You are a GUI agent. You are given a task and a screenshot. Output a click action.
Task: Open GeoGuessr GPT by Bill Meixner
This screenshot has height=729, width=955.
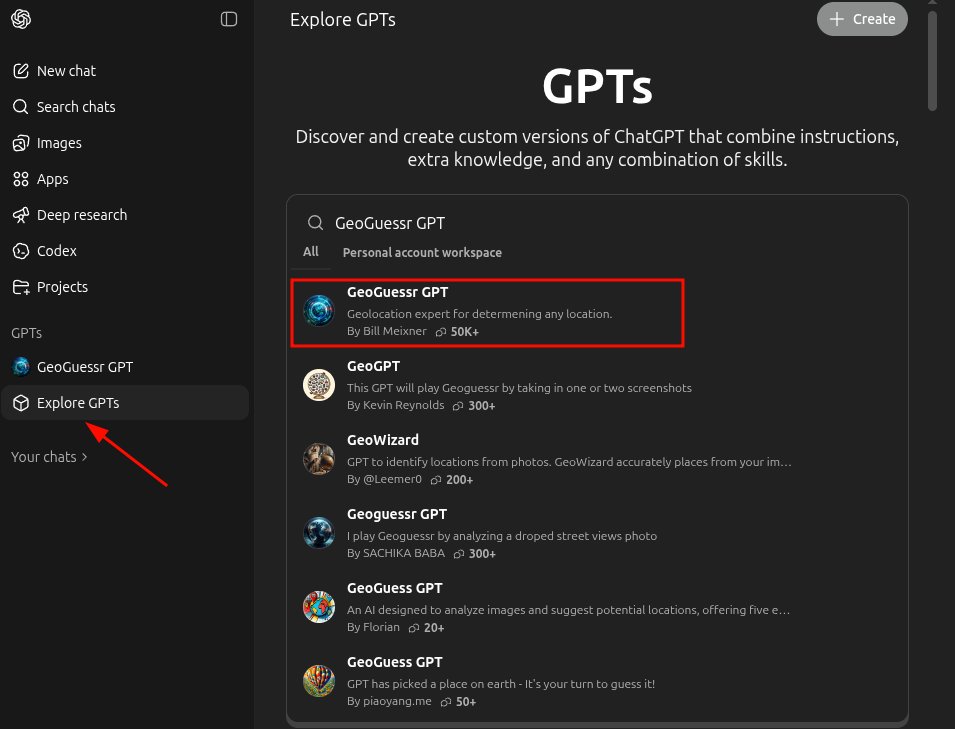[487, 313]
